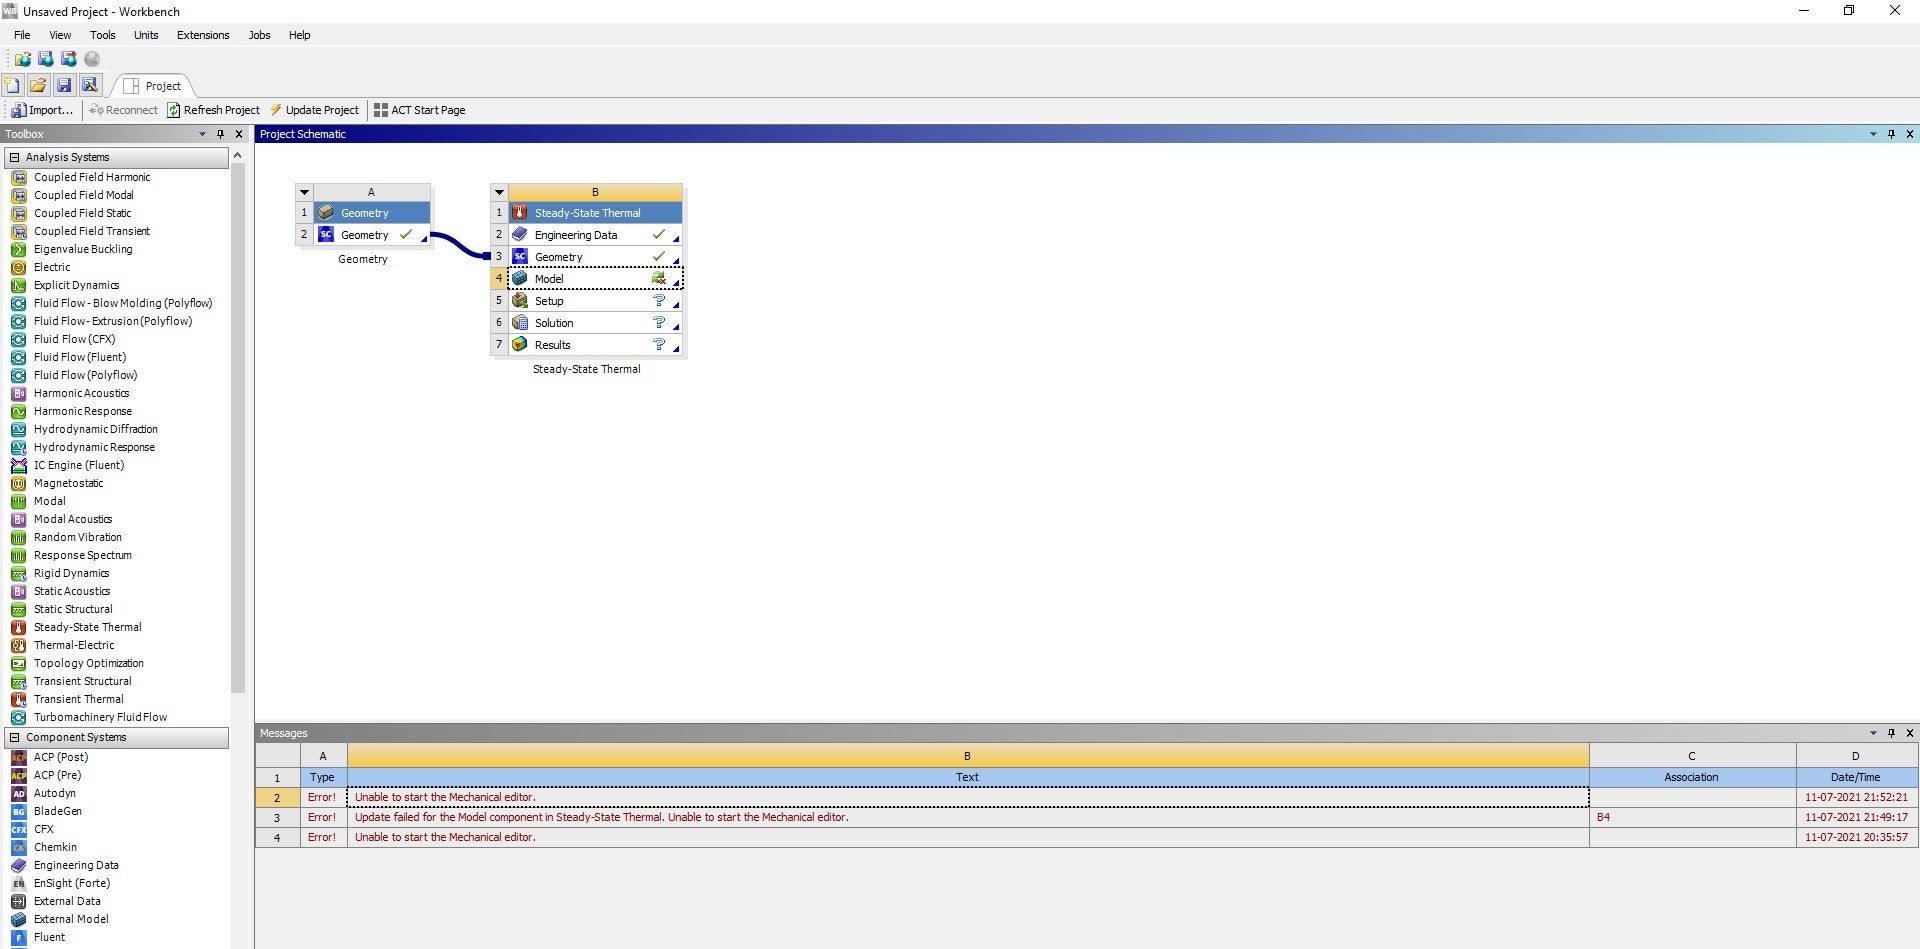This screenshot has height=949, width=1920.
Task: Collapse the Component Systems group
Action: (x=14, y=737)
